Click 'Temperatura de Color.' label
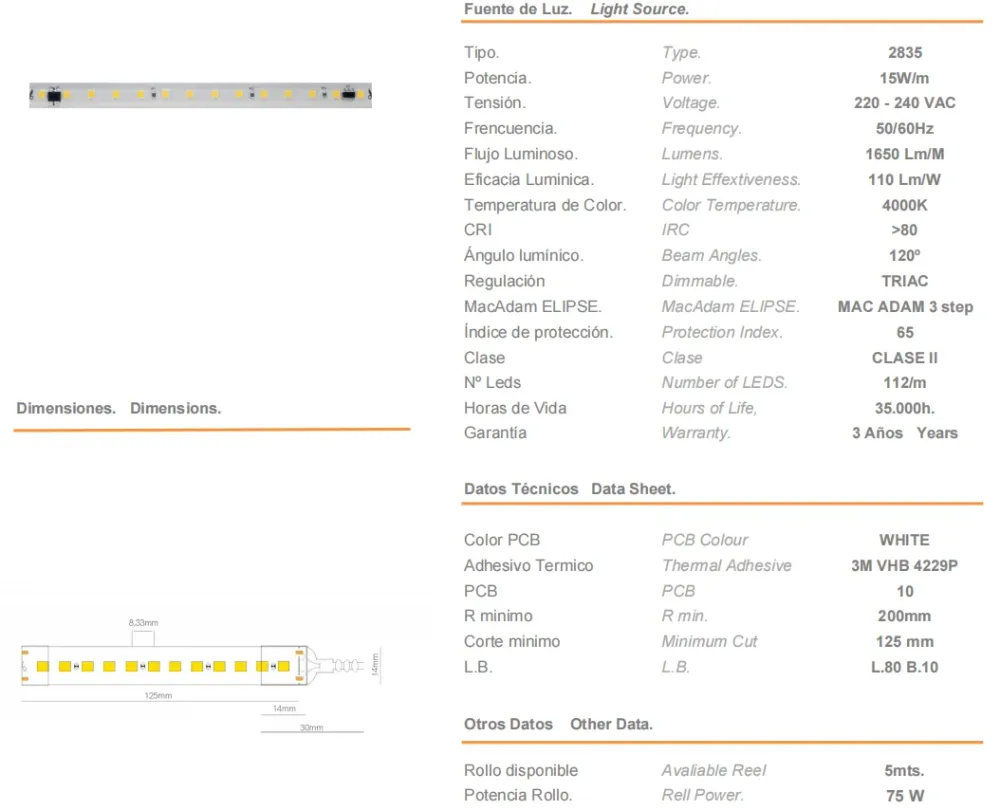The image size is (1000, 810). pyautogui.click(x=545, y=205)
